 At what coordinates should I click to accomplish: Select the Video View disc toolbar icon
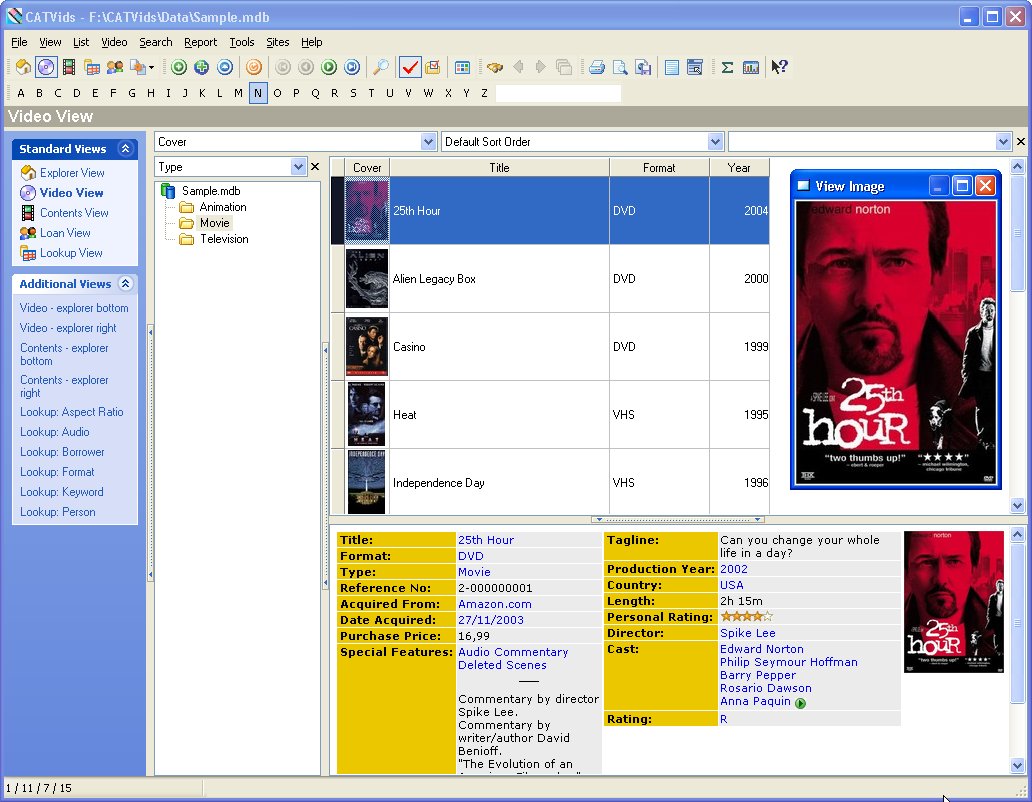pos(46,67)
